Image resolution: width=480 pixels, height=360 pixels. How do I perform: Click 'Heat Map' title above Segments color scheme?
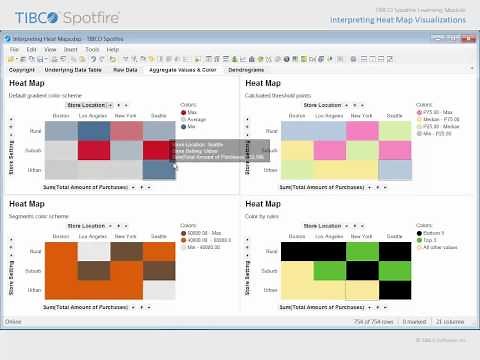click(27, 204)
